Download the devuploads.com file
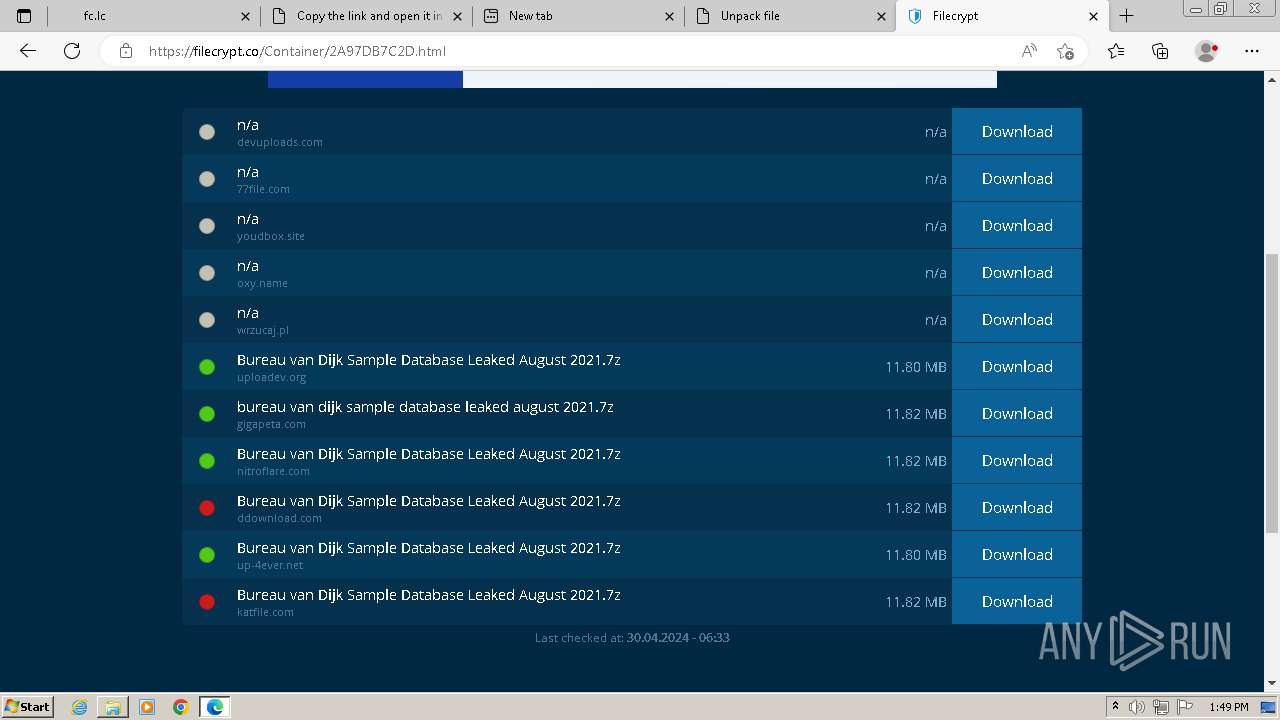Viewport: 1280px width, 720px height. point(1017,131)
